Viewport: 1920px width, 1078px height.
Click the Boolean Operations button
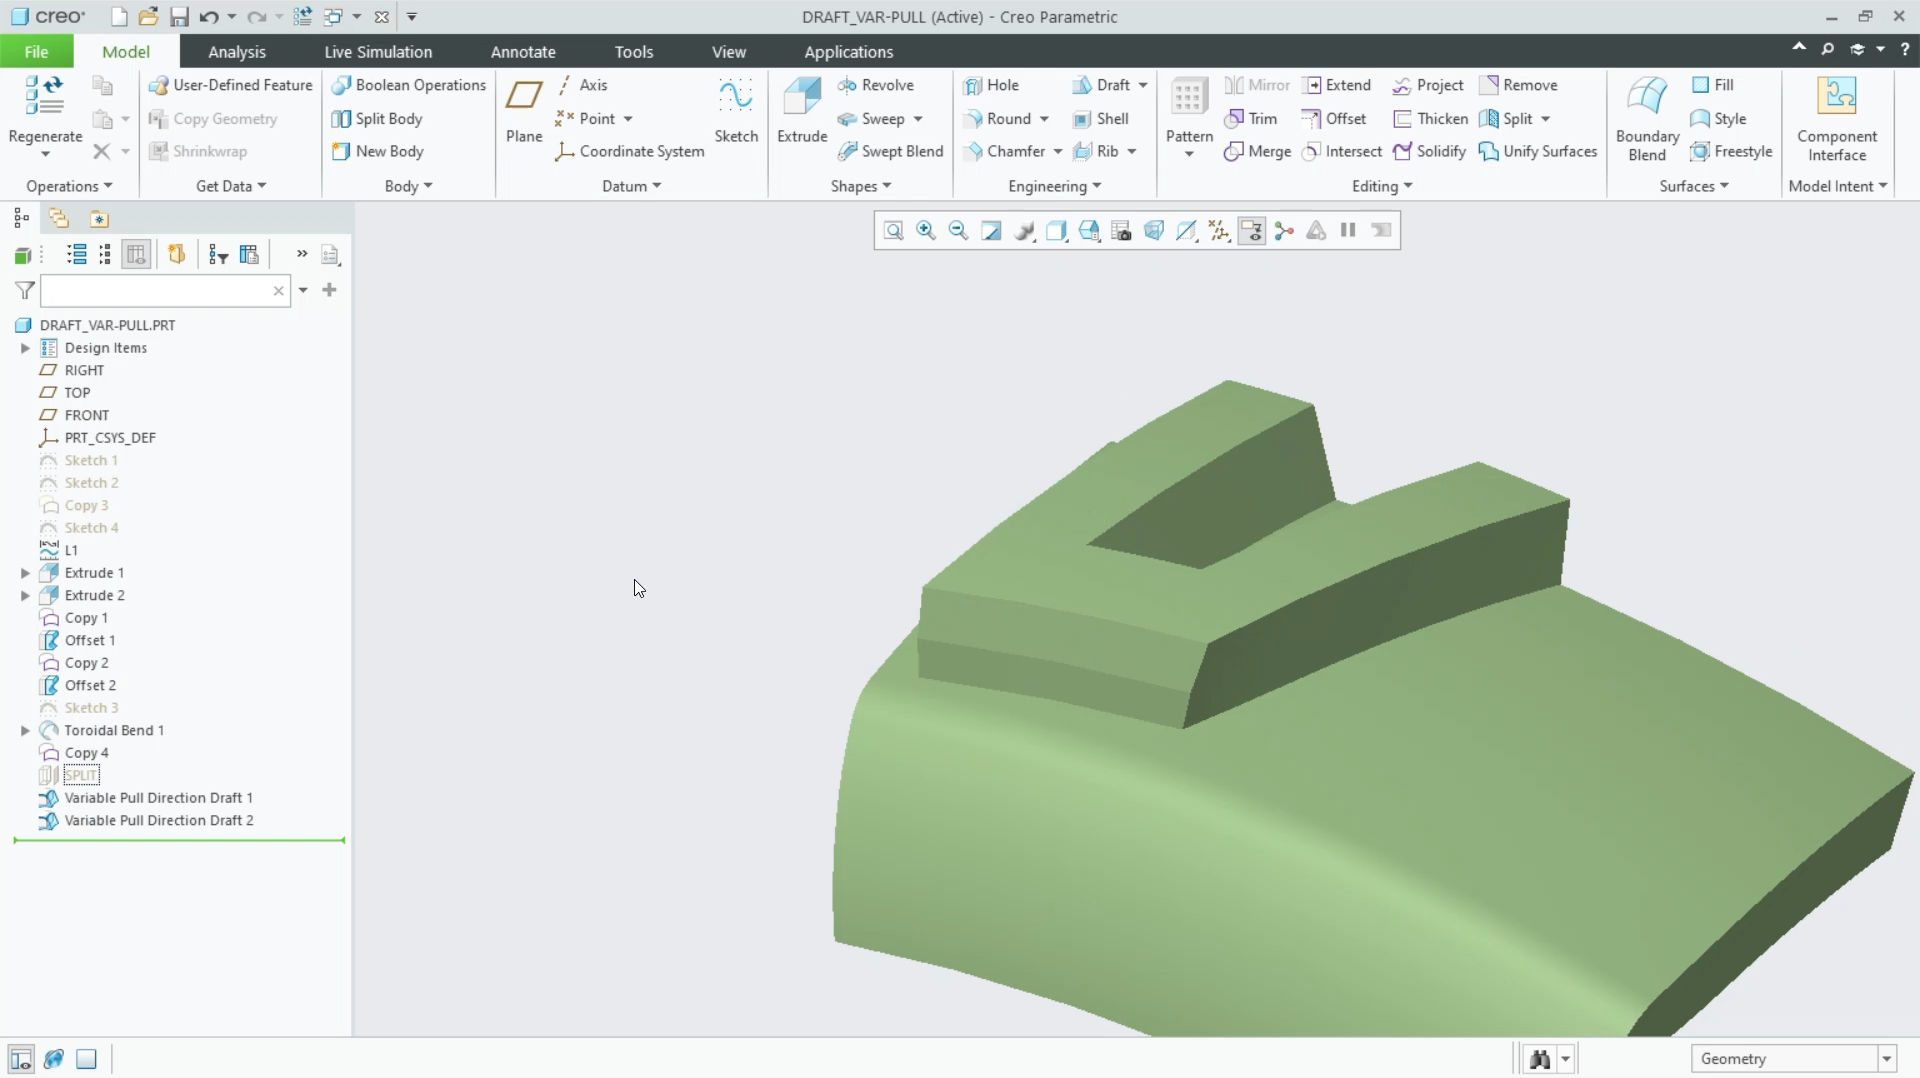click(409, 85)
